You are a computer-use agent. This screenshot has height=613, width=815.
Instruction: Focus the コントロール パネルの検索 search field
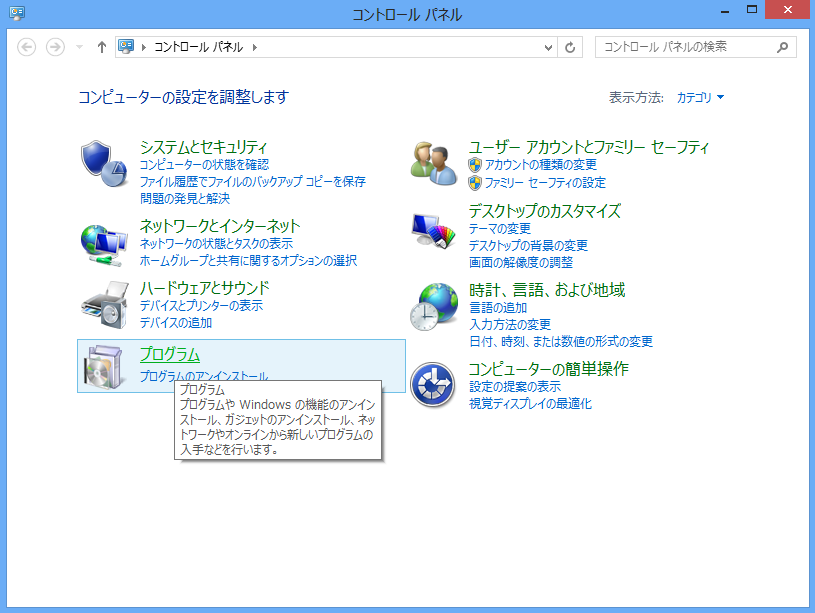tap(695, 47)
